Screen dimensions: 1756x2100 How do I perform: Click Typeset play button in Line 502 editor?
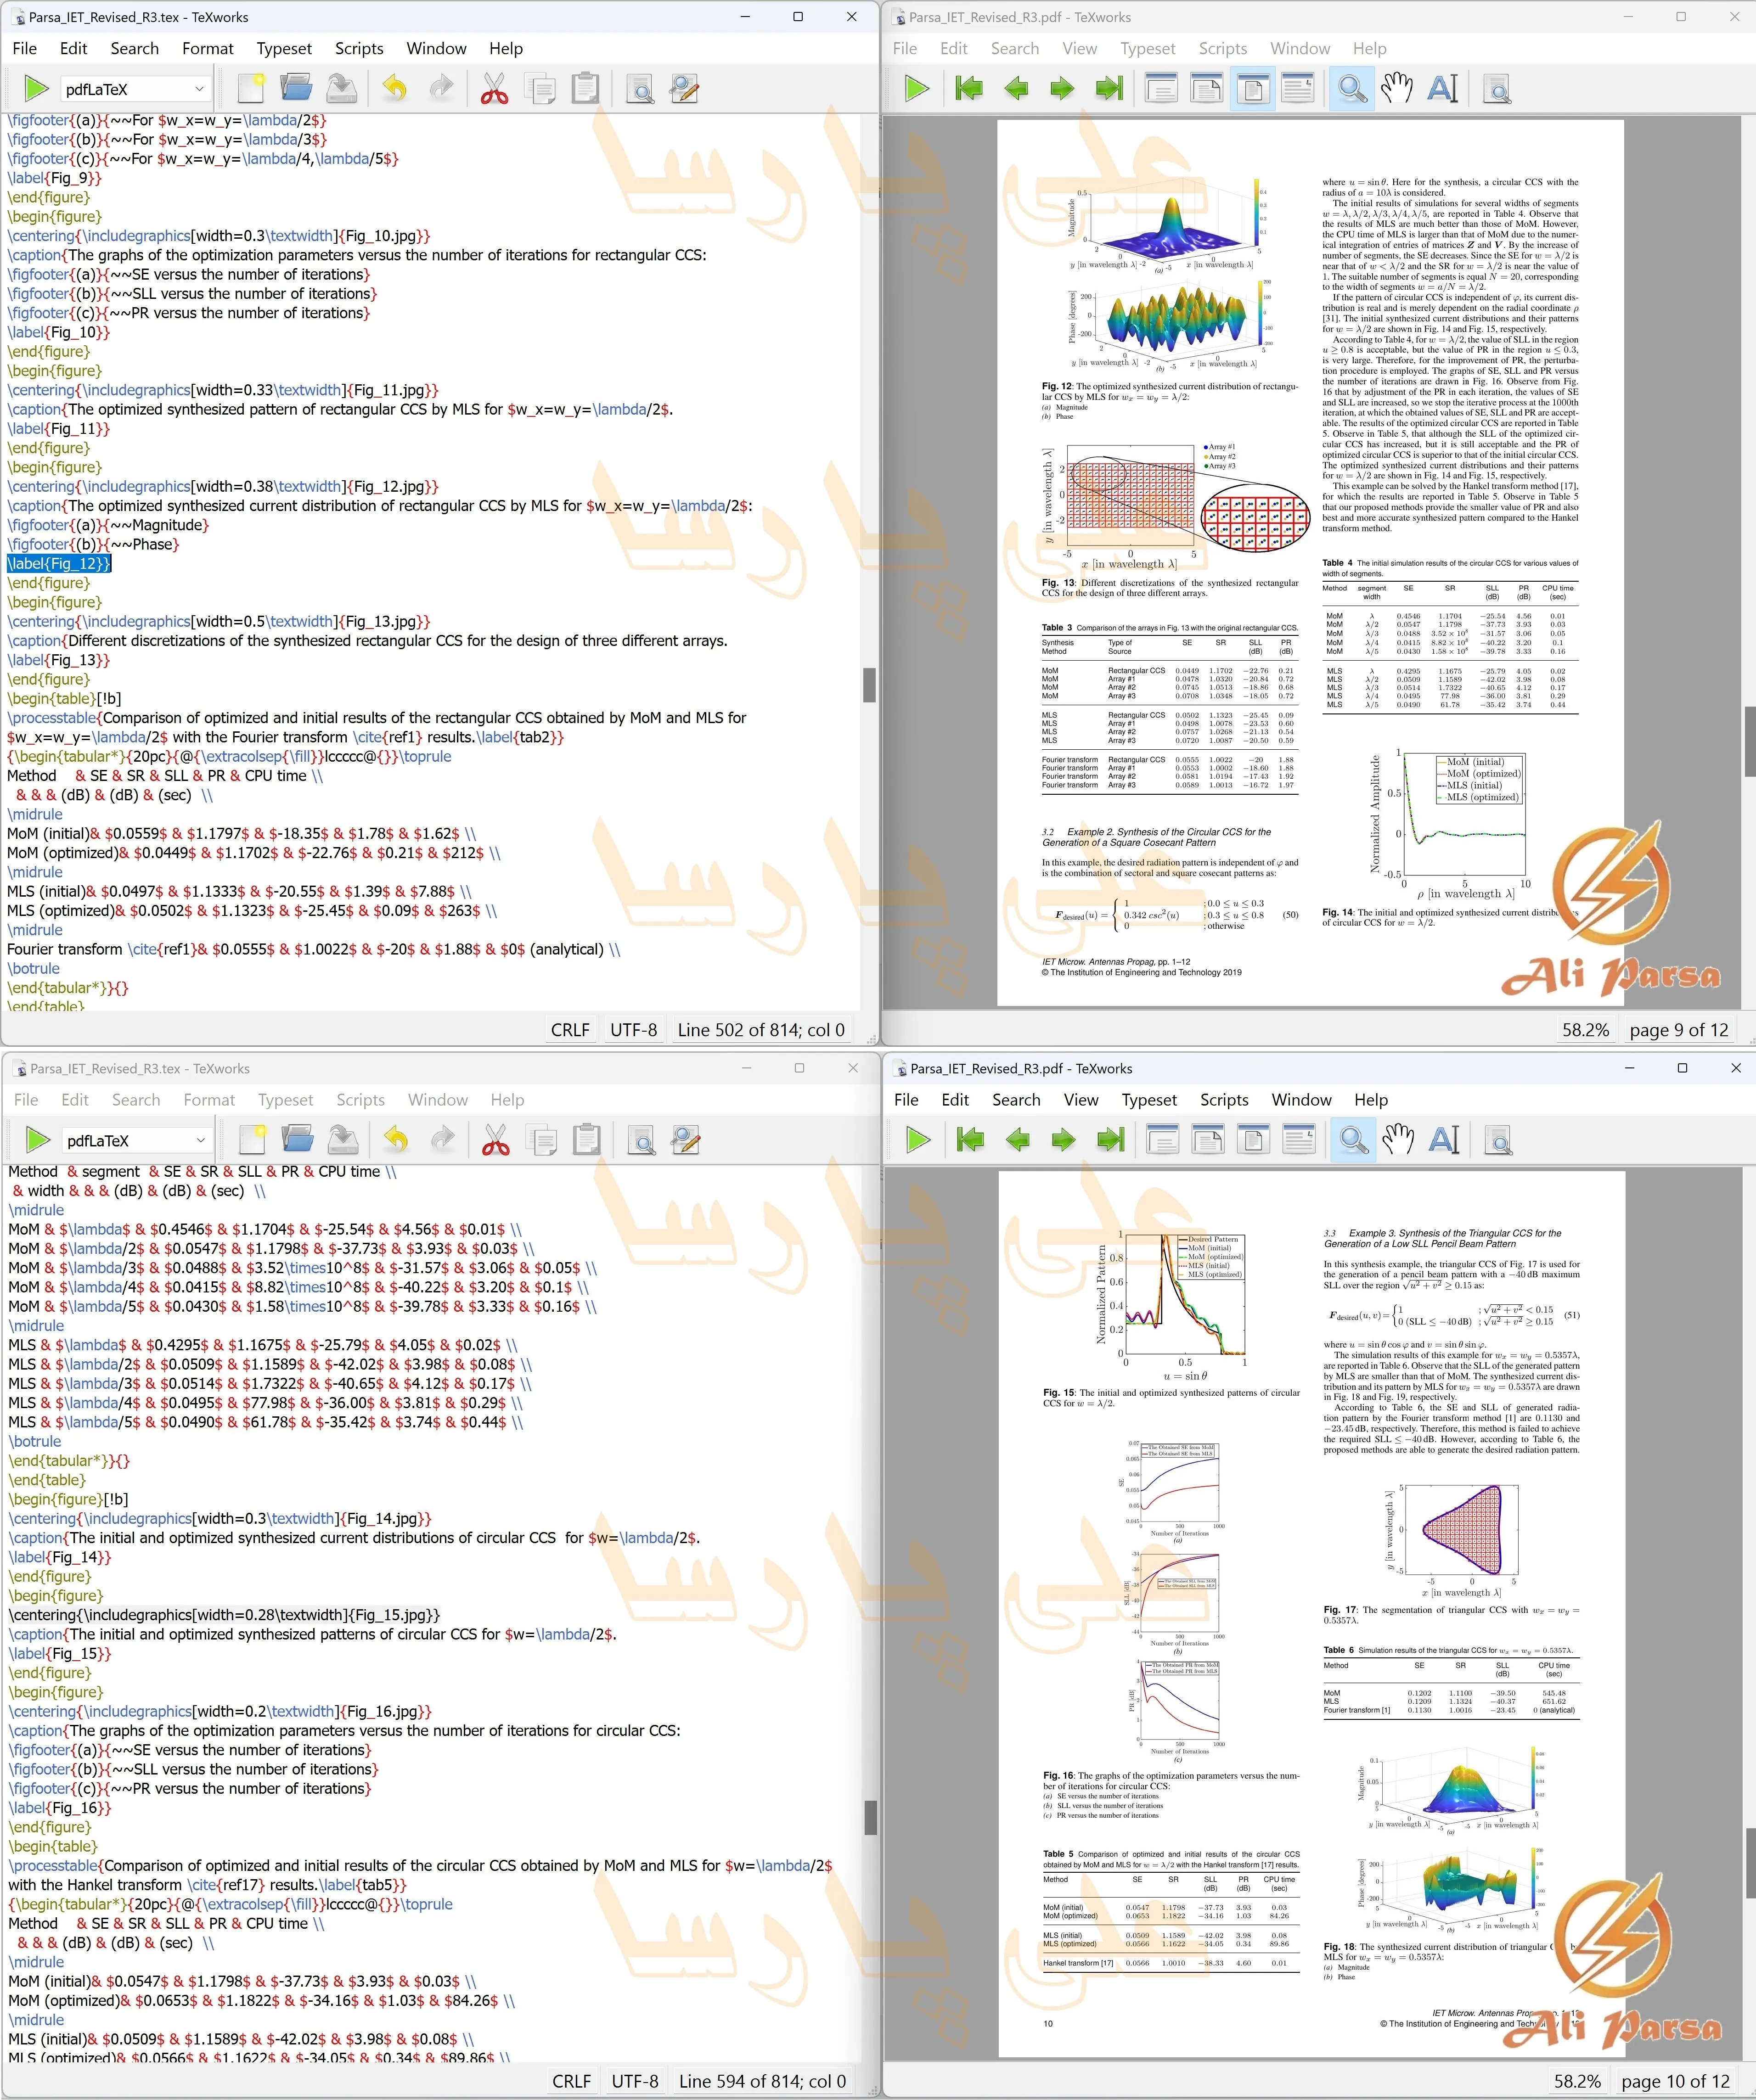36,89
